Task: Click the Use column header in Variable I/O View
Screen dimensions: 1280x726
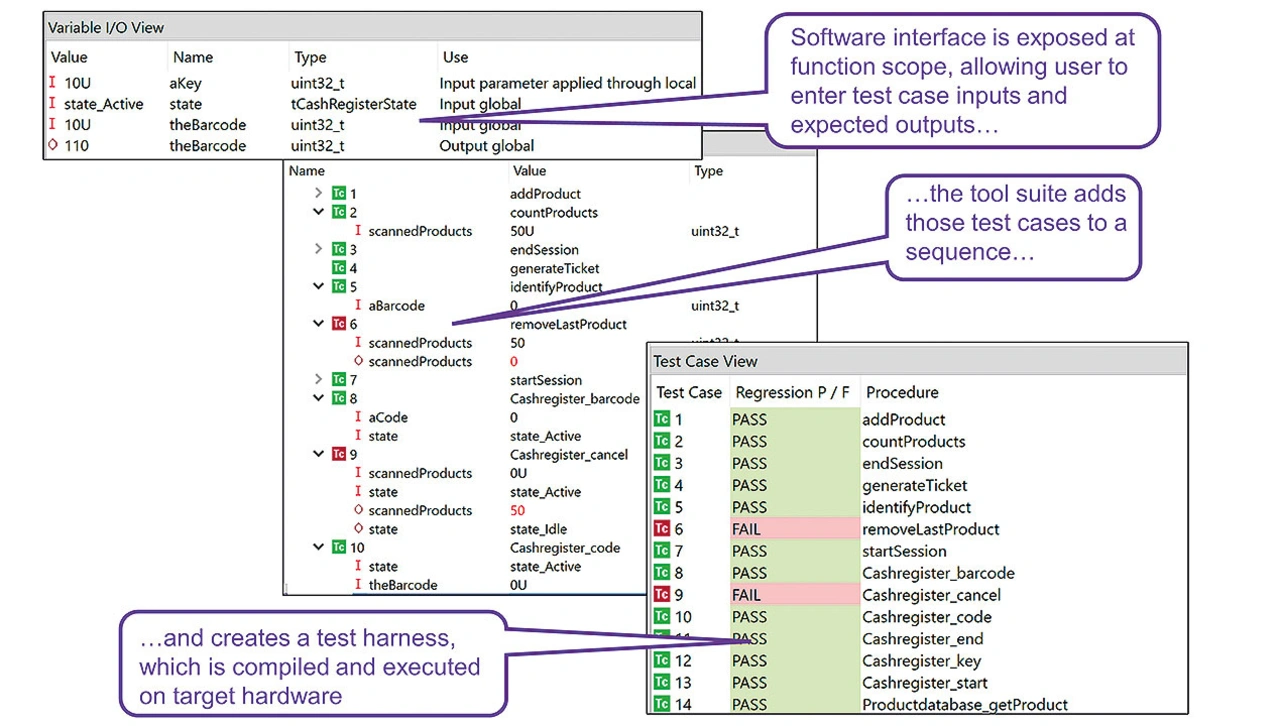Action: pyautogui.click(x=456, y=58)
